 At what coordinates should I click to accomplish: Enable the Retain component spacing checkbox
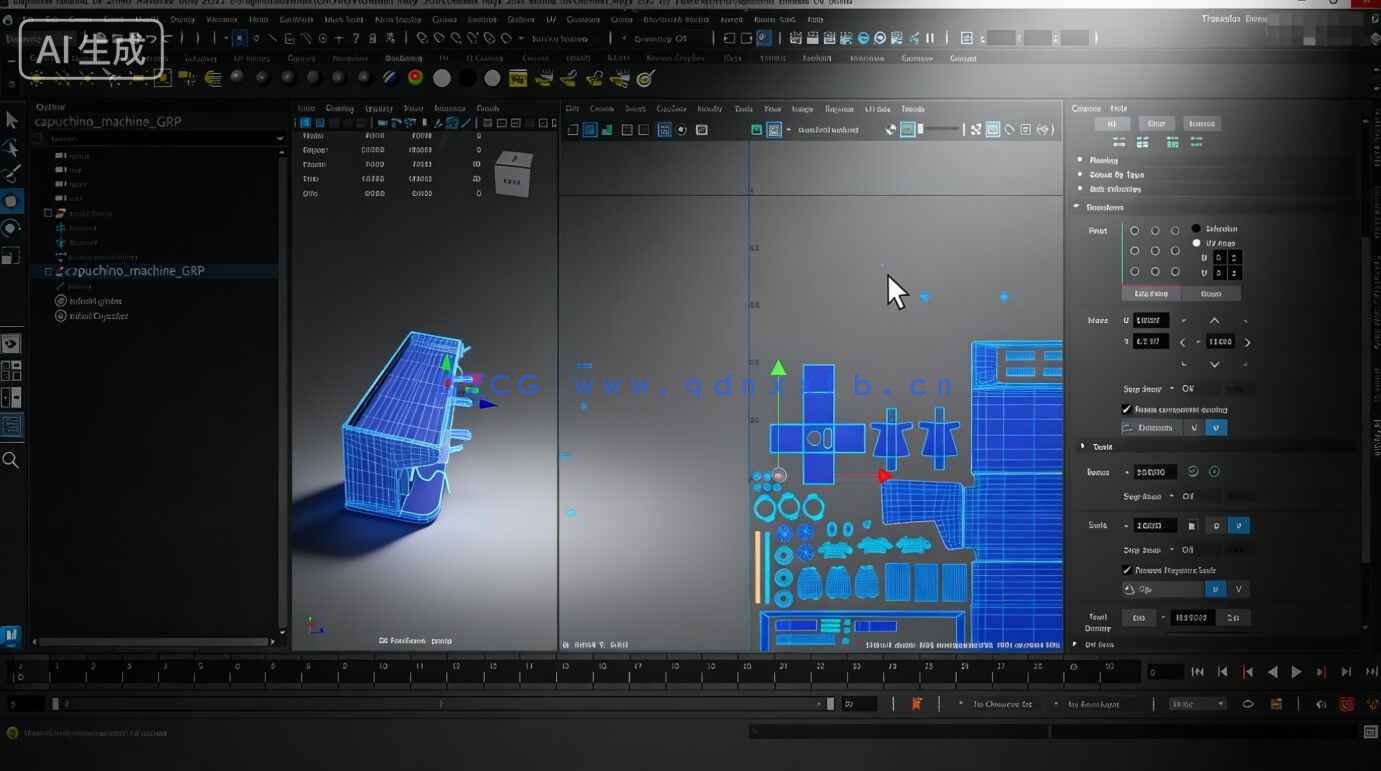pyautogui.click(x=1127, y=409)
